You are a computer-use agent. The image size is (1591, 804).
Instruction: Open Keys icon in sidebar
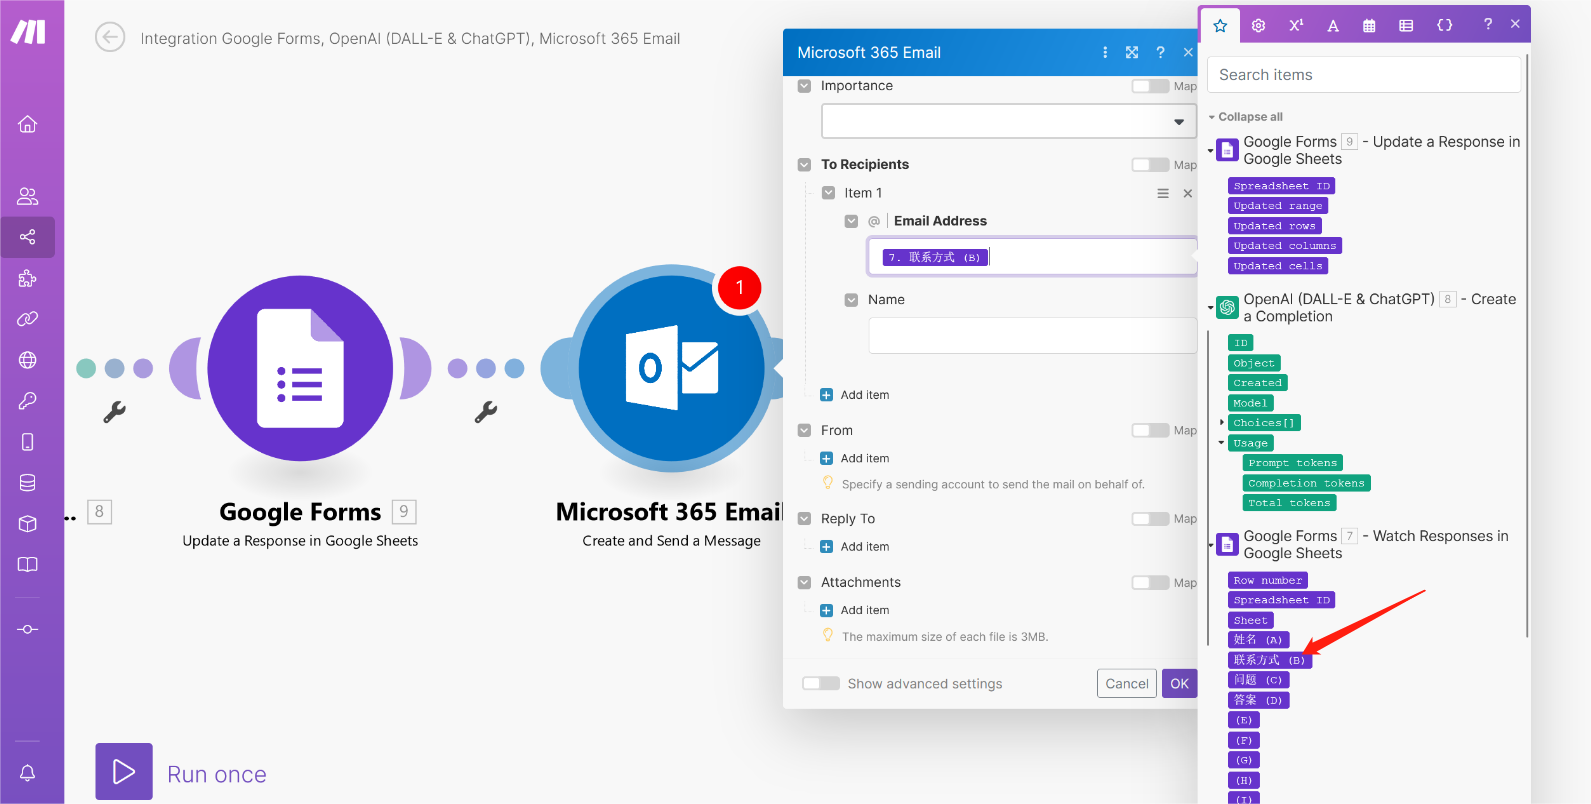[28, 401]
